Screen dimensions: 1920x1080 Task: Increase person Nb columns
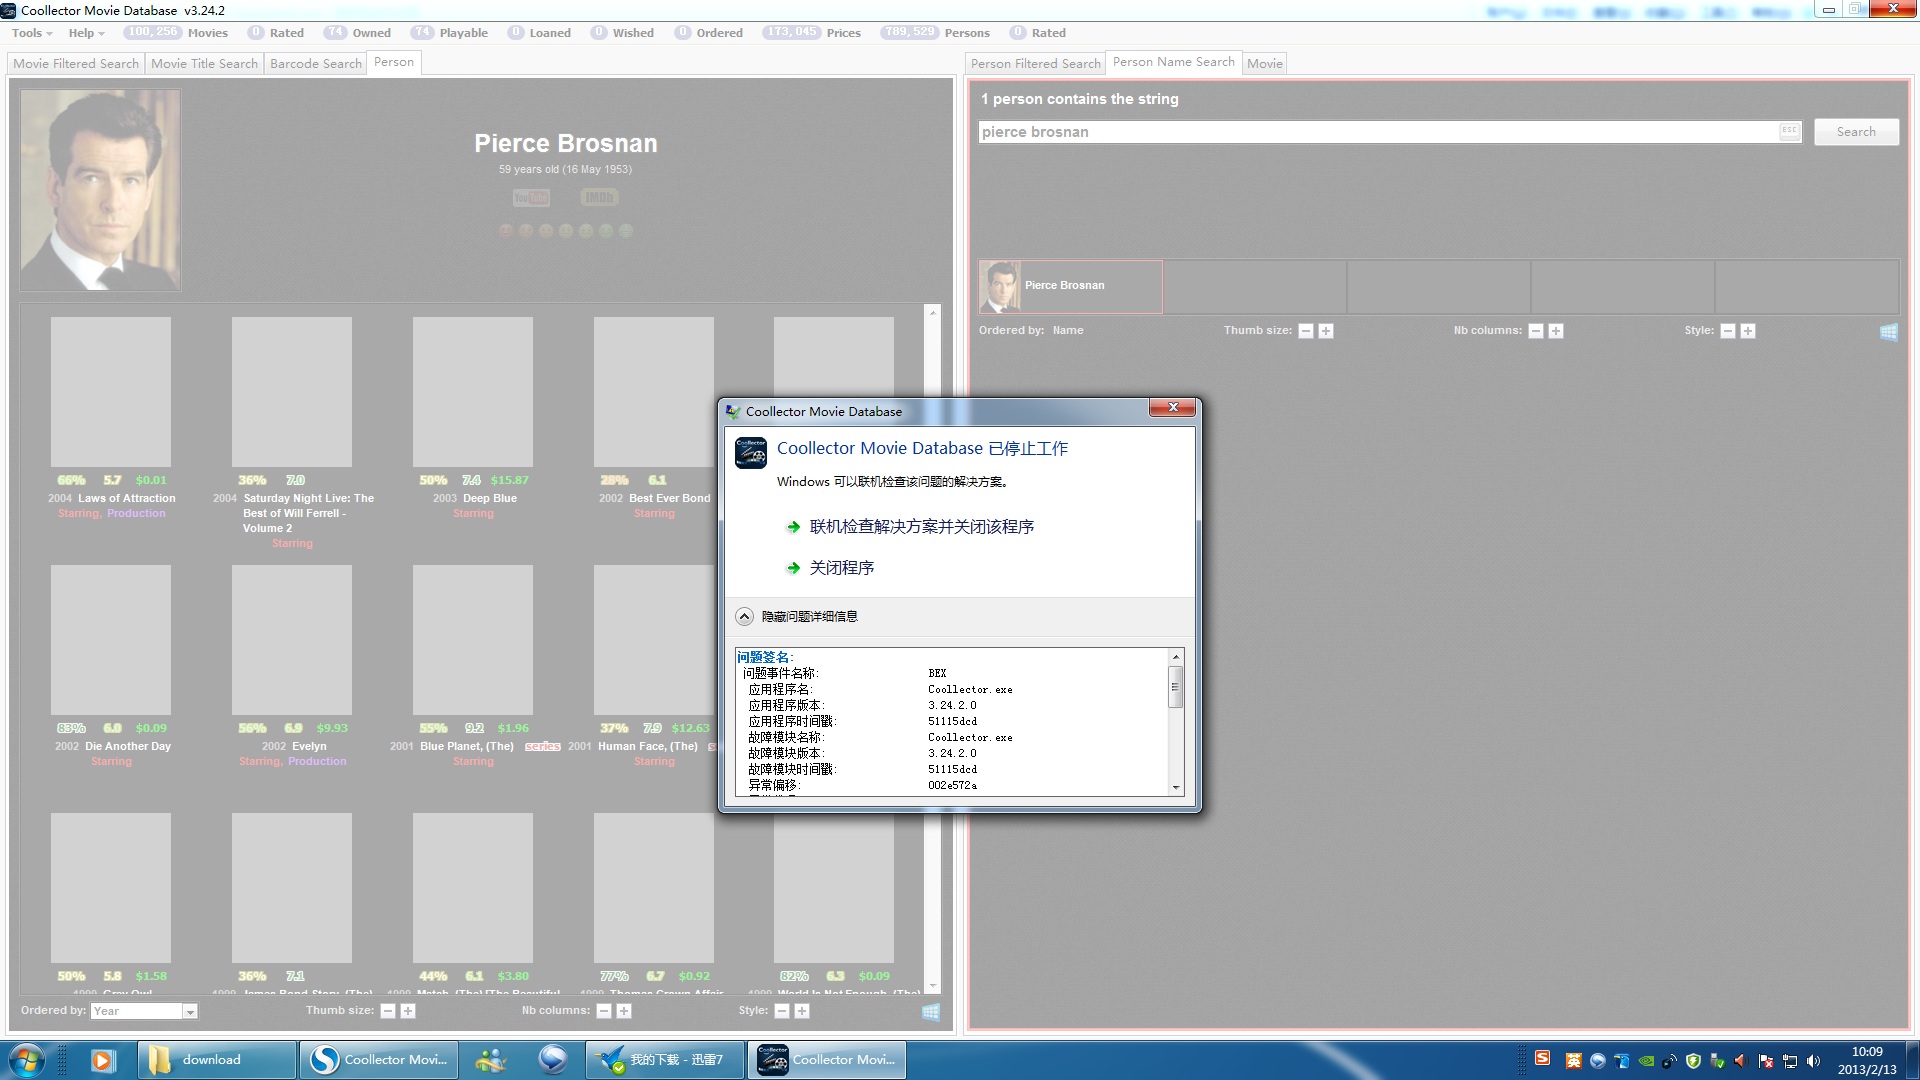pos(1556,331)
